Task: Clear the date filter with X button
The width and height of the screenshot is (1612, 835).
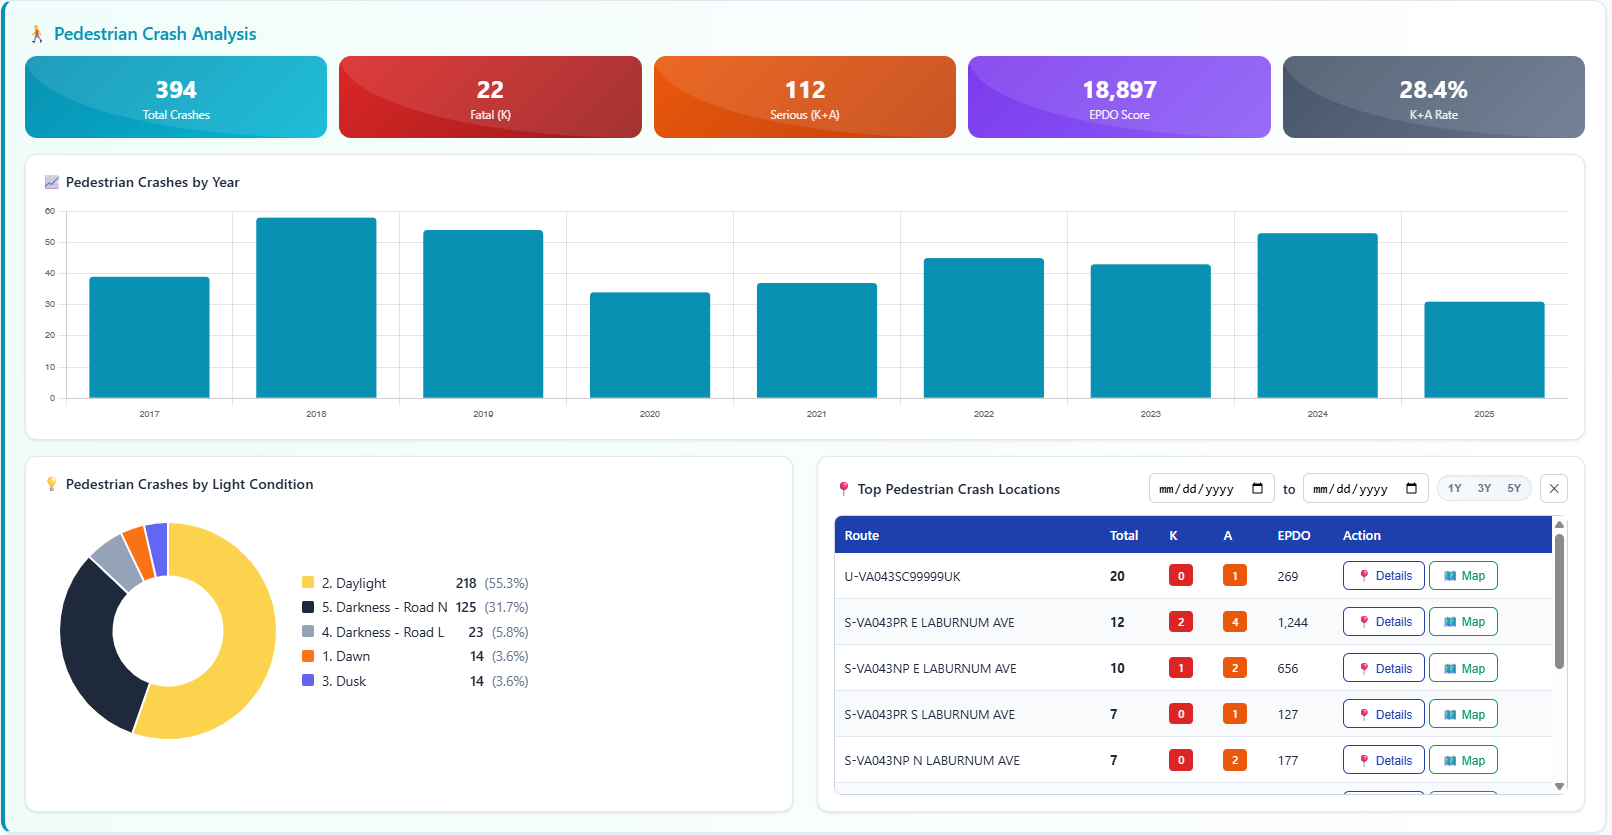Action: pos(1553,489)
